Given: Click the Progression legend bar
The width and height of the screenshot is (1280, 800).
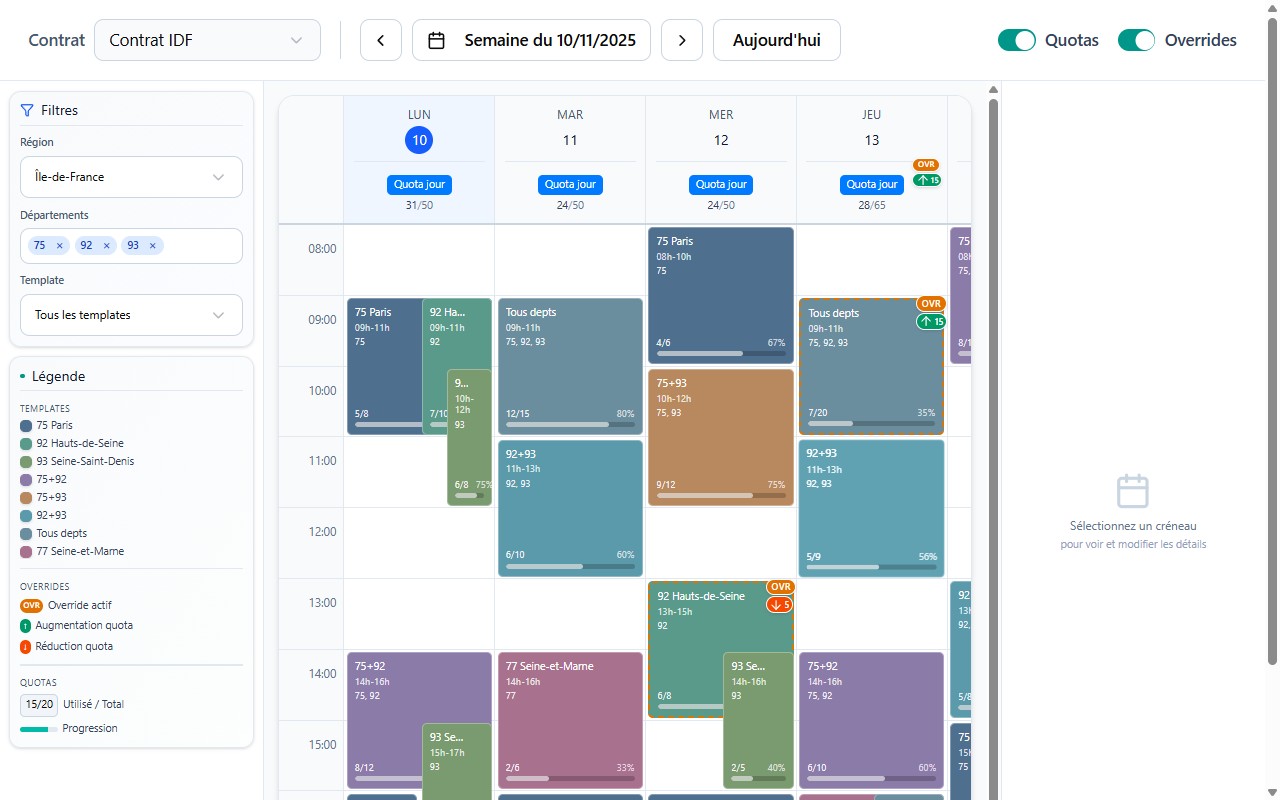Looking at the screenshot, I should click(38, 729).
